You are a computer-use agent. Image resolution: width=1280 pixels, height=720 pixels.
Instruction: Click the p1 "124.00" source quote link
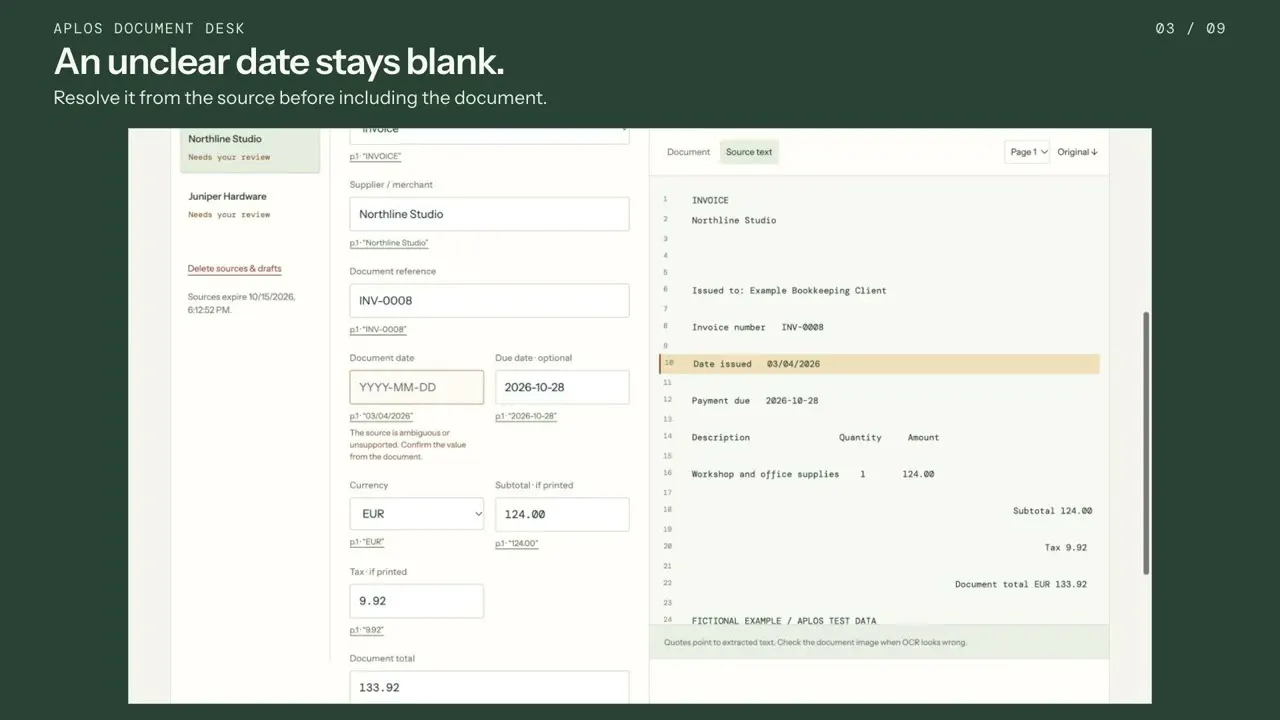(x=517, y=544)
